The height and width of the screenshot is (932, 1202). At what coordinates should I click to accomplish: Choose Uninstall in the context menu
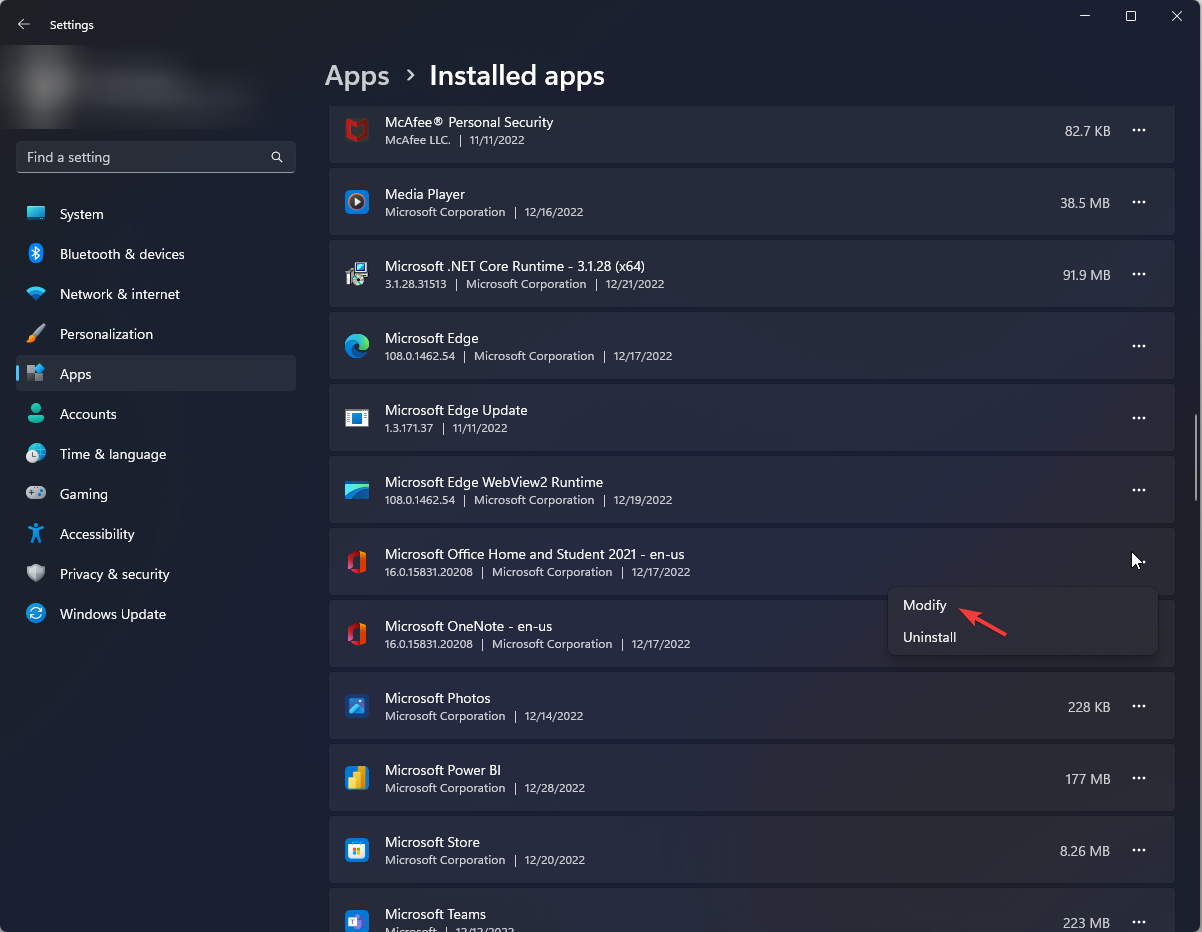1023,637
